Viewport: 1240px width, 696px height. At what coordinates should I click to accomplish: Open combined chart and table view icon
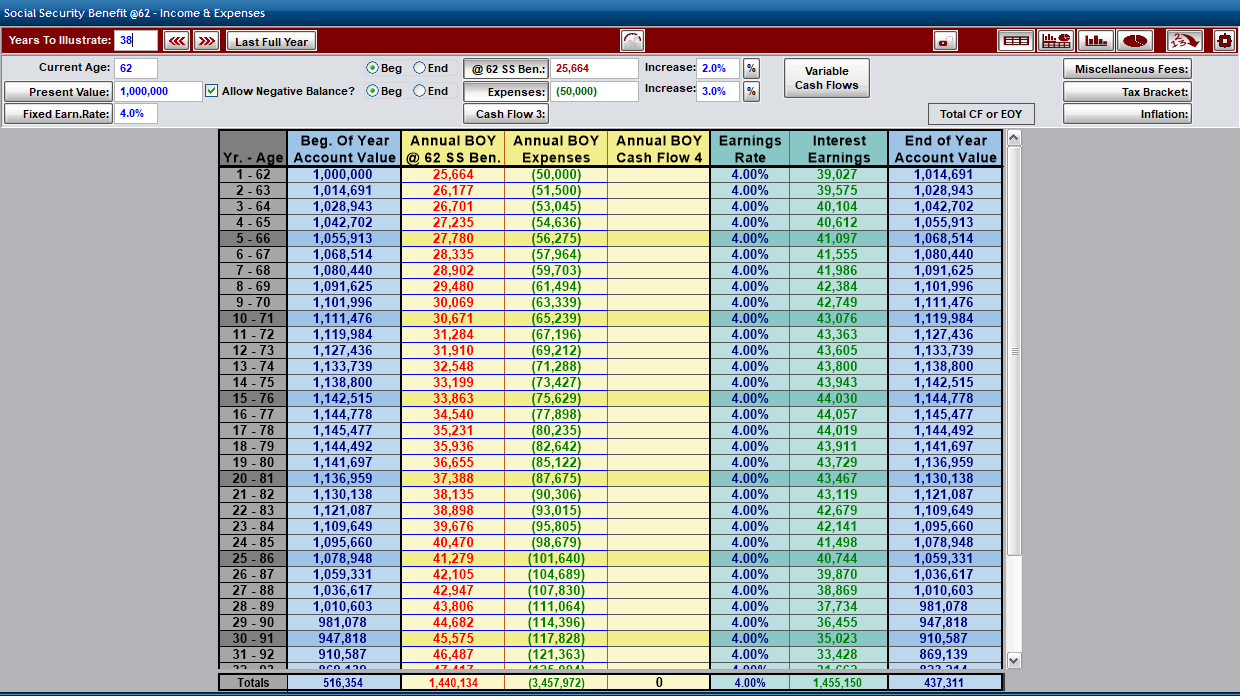[x=1056, y=41]
